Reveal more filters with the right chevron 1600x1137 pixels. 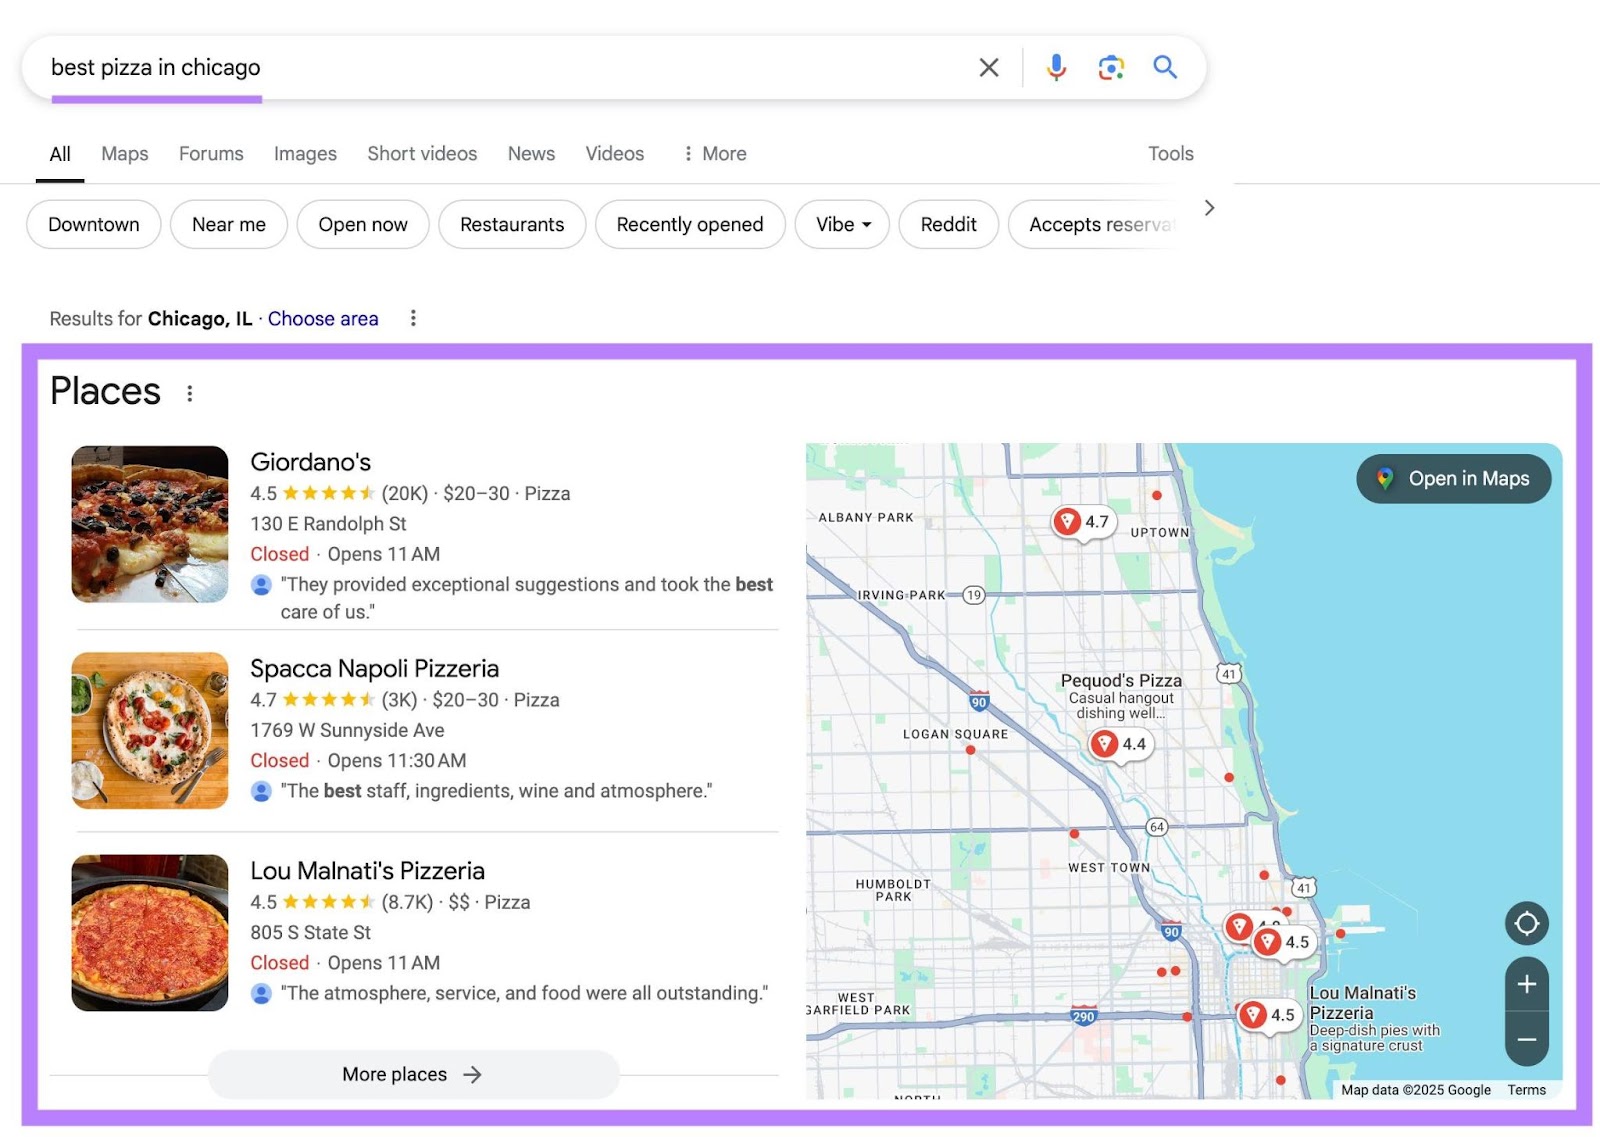point(1209,208)
